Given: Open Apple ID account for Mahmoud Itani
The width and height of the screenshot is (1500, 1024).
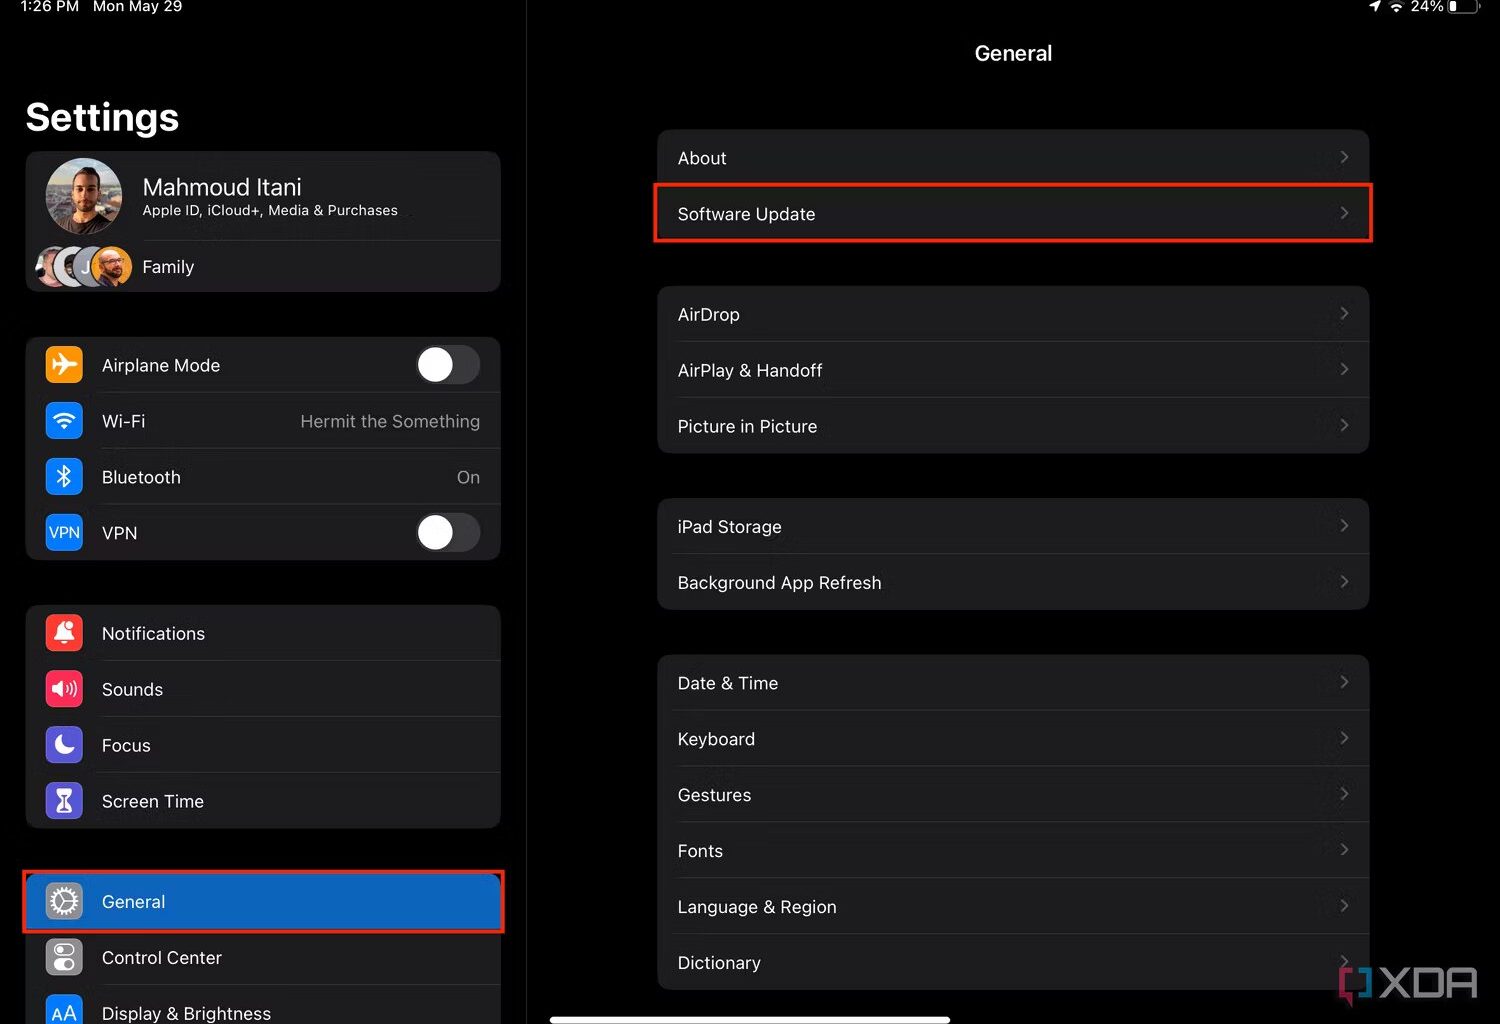Looking at the screenshot, I should coord(263,196).
